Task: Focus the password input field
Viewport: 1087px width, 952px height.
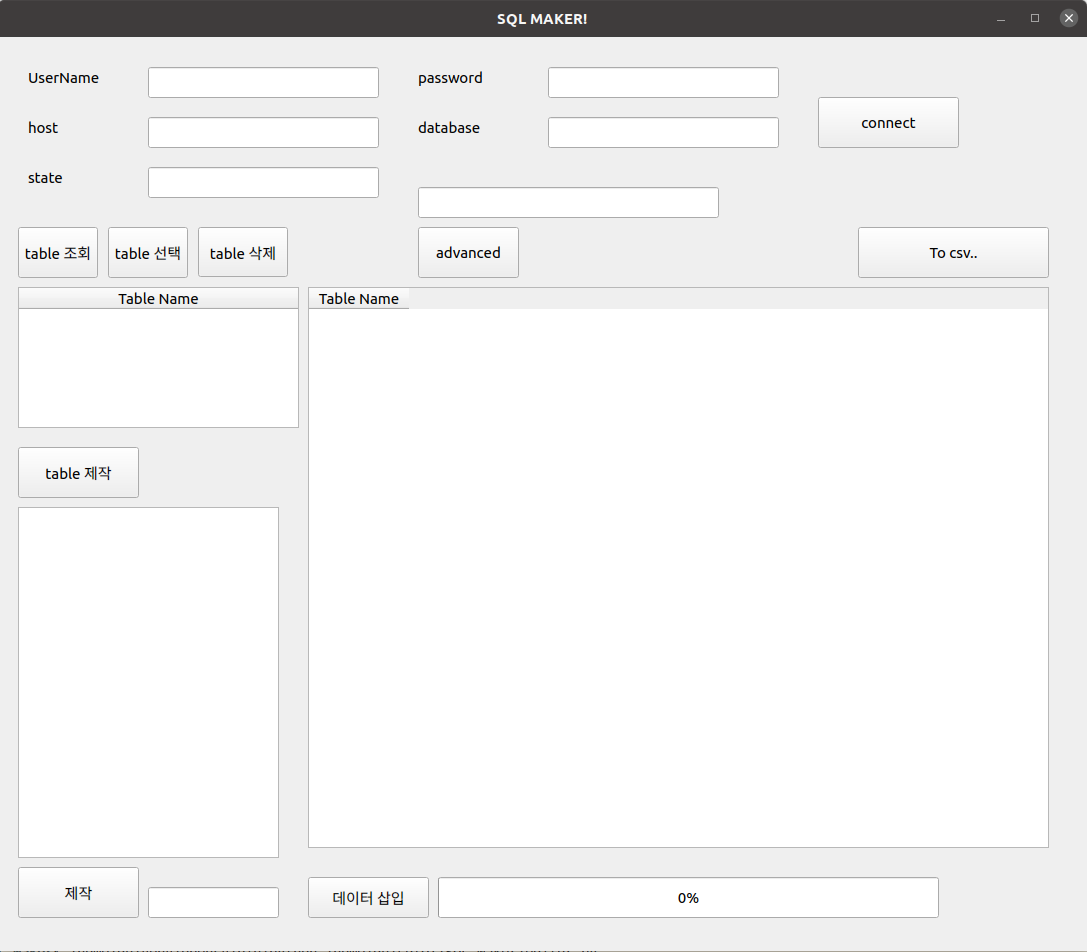Action: (x=663, y=83)
